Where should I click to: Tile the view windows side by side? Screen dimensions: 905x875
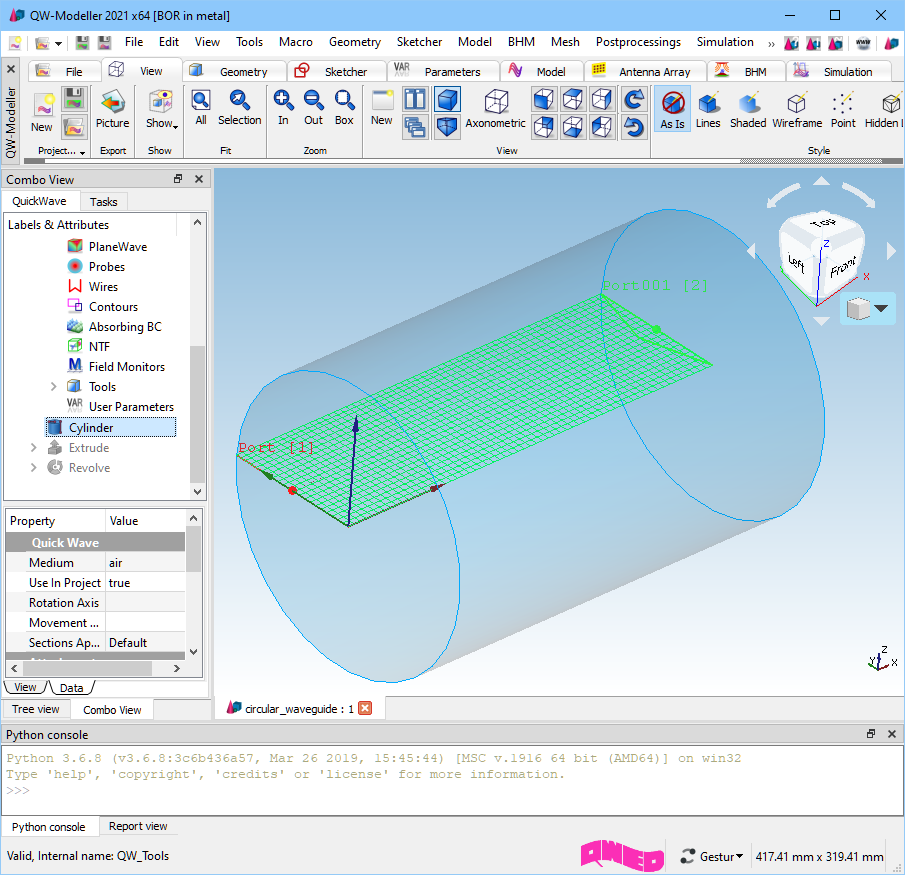pos(415,99)
